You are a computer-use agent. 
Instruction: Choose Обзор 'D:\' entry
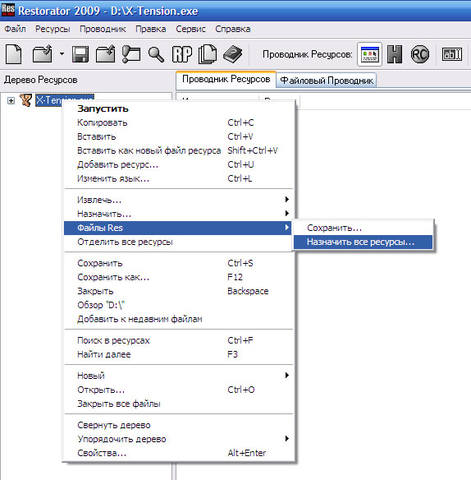pyautogui.click(x=179, y=305)
